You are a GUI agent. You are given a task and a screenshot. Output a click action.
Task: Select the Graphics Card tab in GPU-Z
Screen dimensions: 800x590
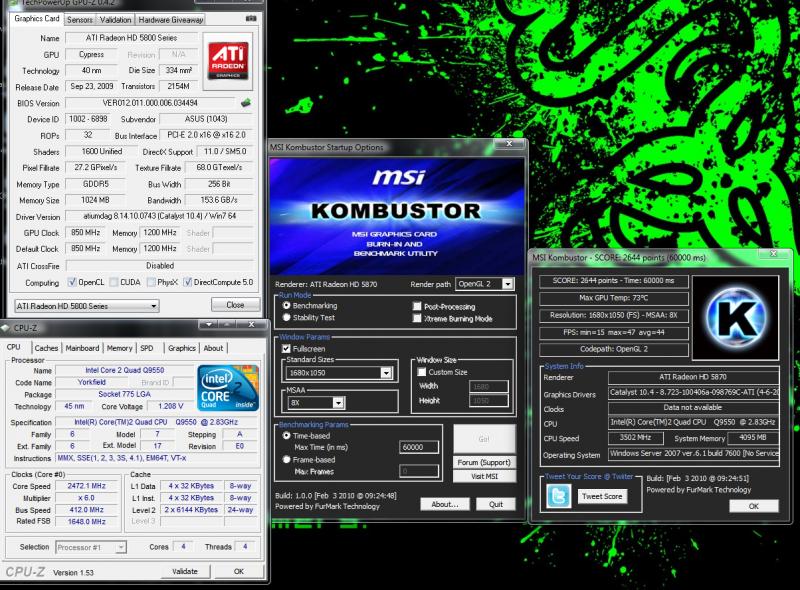(x=37, y=18)
